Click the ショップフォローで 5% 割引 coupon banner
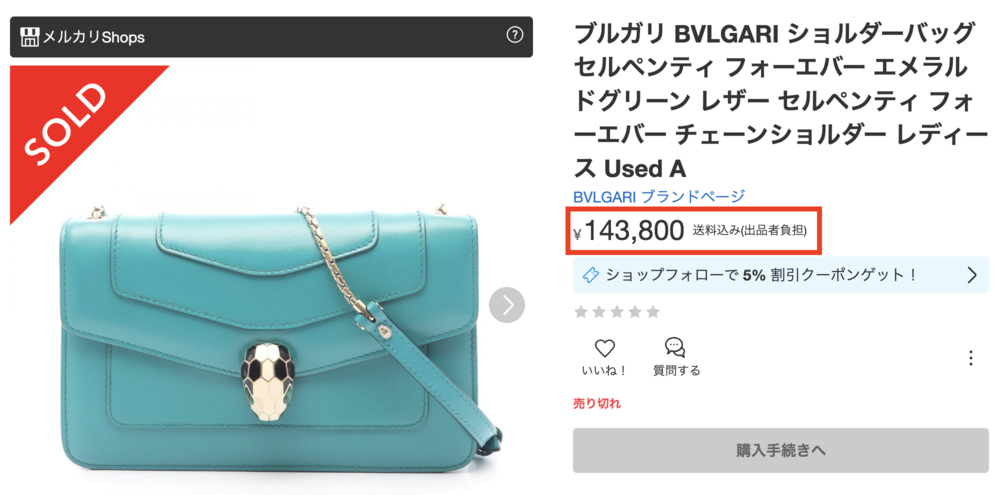Viewport: 1008px width, 495px height. 780,275
